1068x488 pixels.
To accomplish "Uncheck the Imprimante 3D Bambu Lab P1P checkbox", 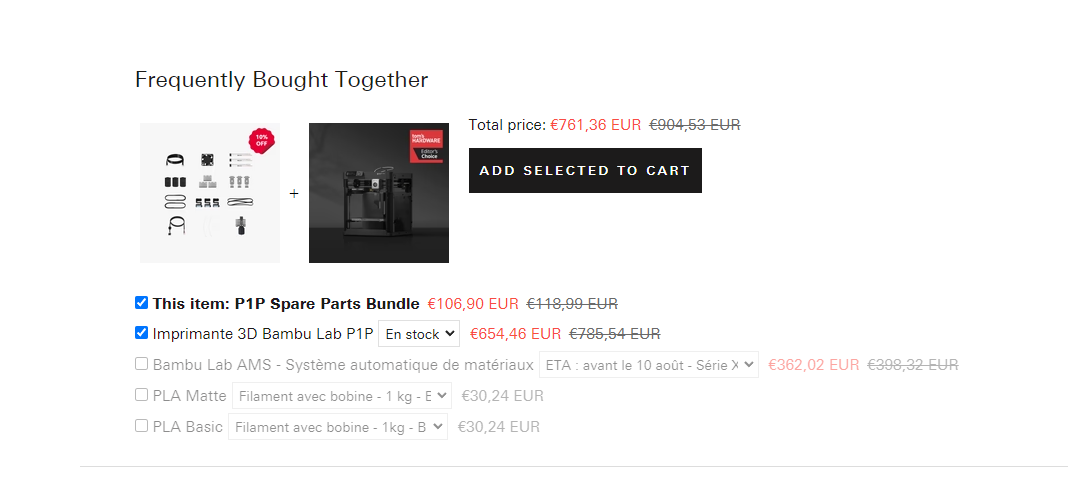I will click(x=141, y=333).
